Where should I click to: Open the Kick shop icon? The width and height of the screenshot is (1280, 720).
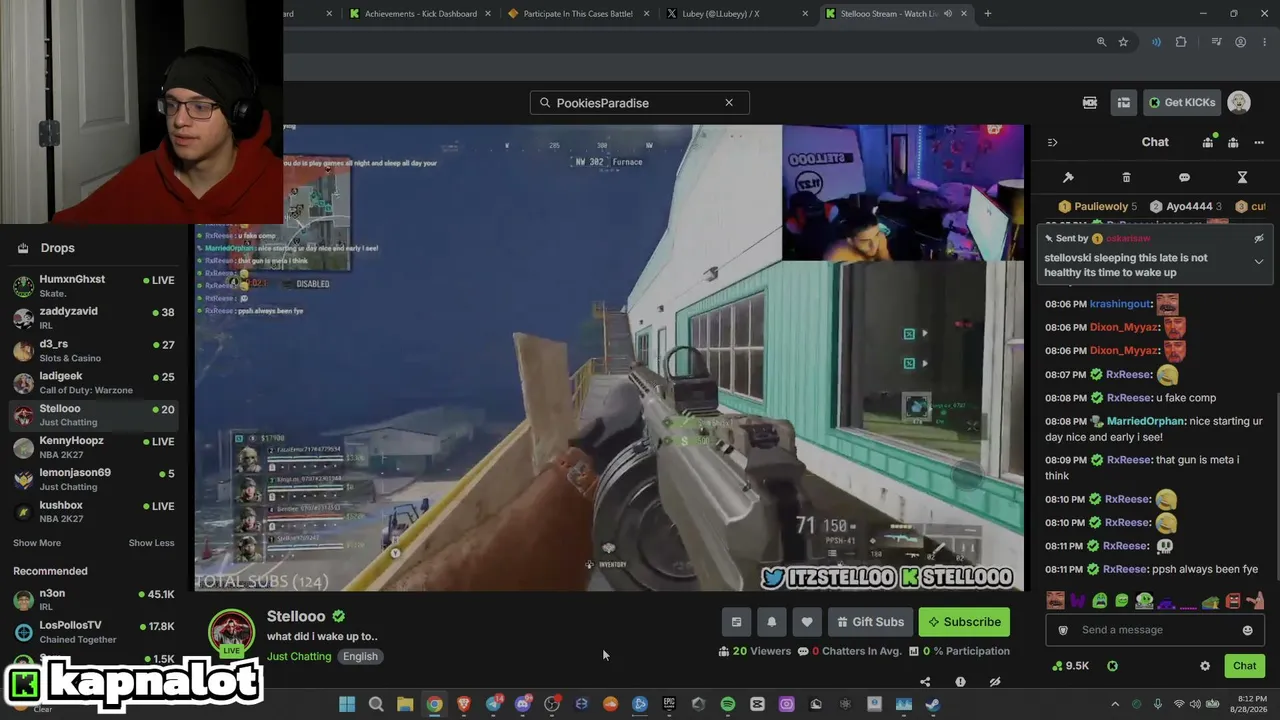(1124, 102)
